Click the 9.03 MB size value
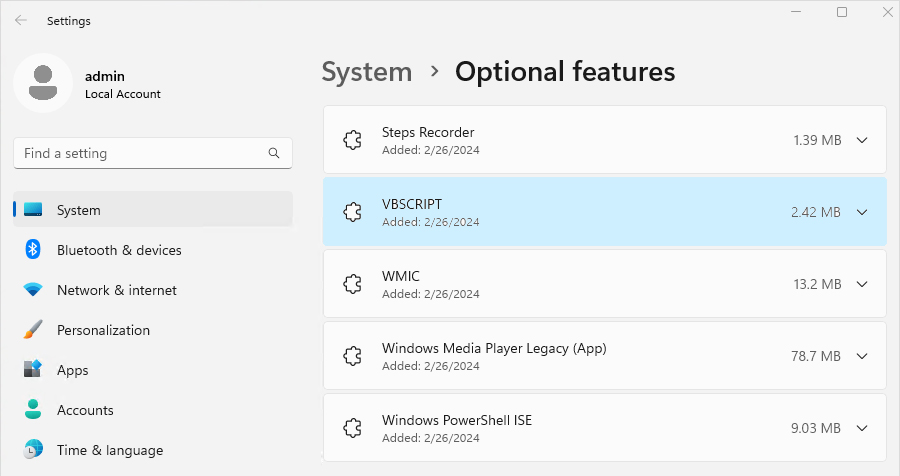This screenshot has width=900, height=476. click(816, 428)
